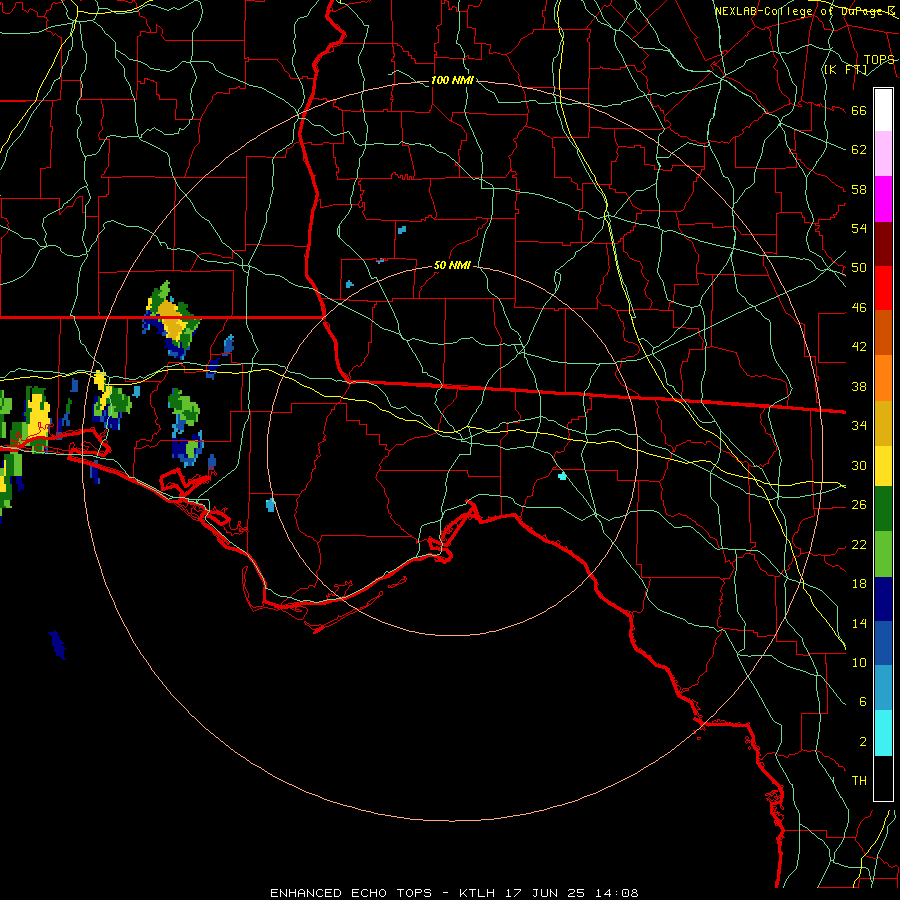Click the '34' legend value

pos(859,426)
